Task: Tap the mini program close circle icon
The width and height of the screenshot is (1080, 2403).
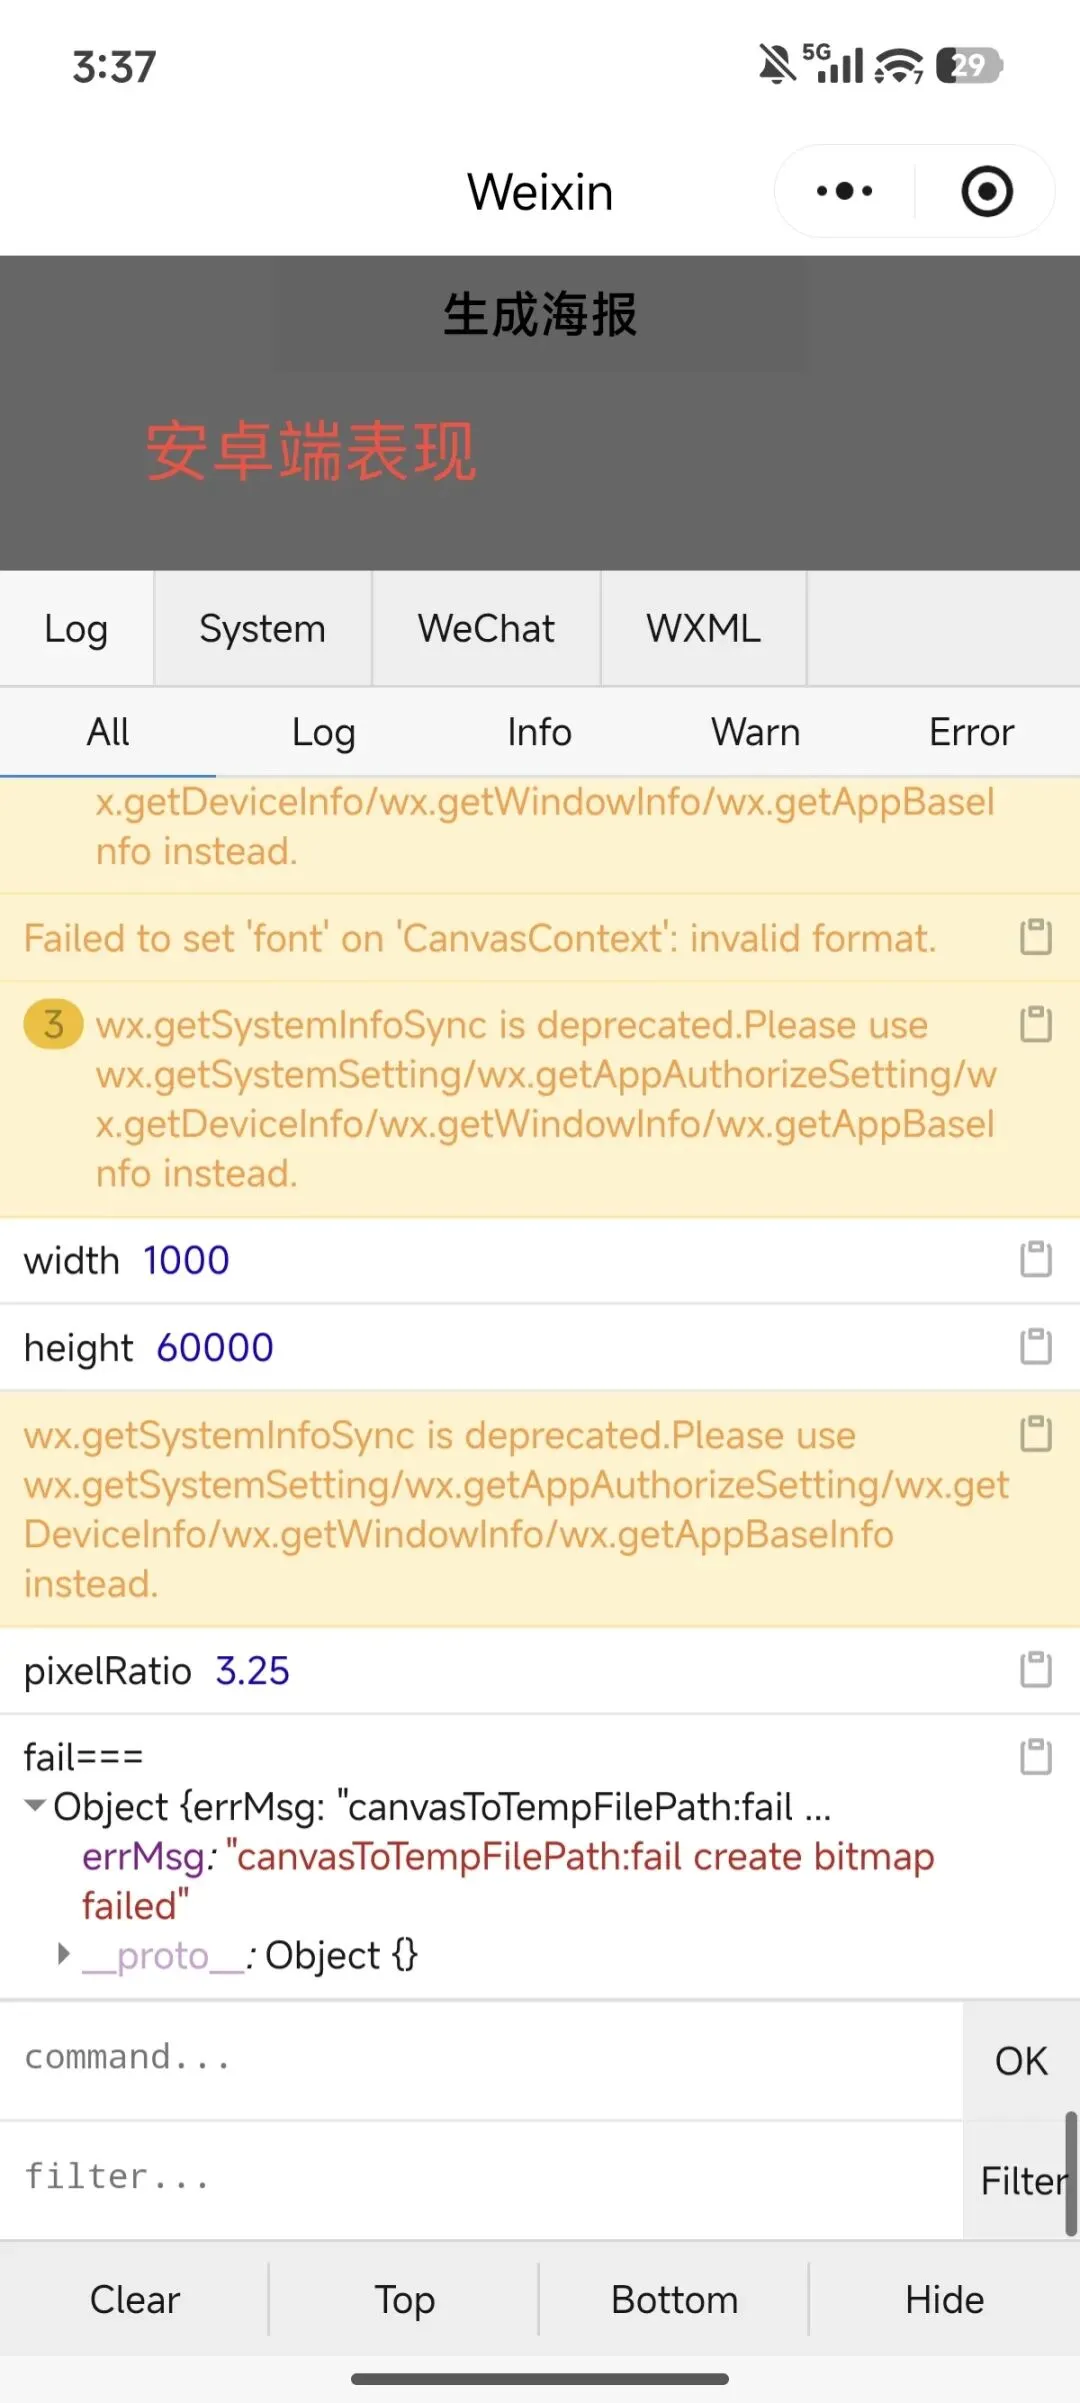Action: pos(987,191)
